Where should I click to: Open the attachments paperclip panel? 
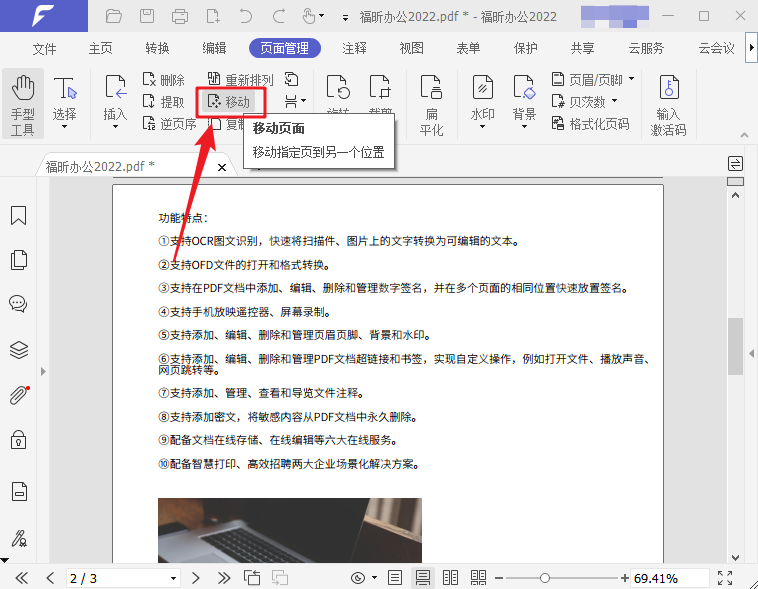18,395
